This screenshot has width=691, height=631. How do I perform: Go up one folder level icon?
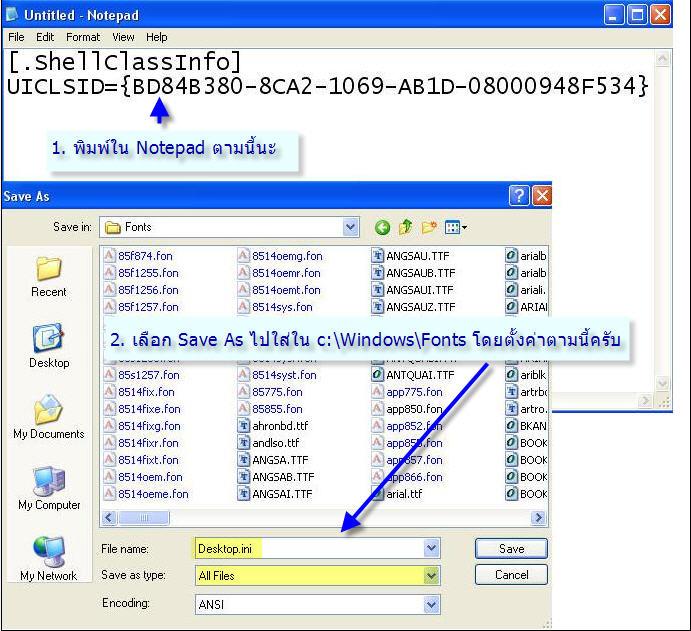click(405, 227)
